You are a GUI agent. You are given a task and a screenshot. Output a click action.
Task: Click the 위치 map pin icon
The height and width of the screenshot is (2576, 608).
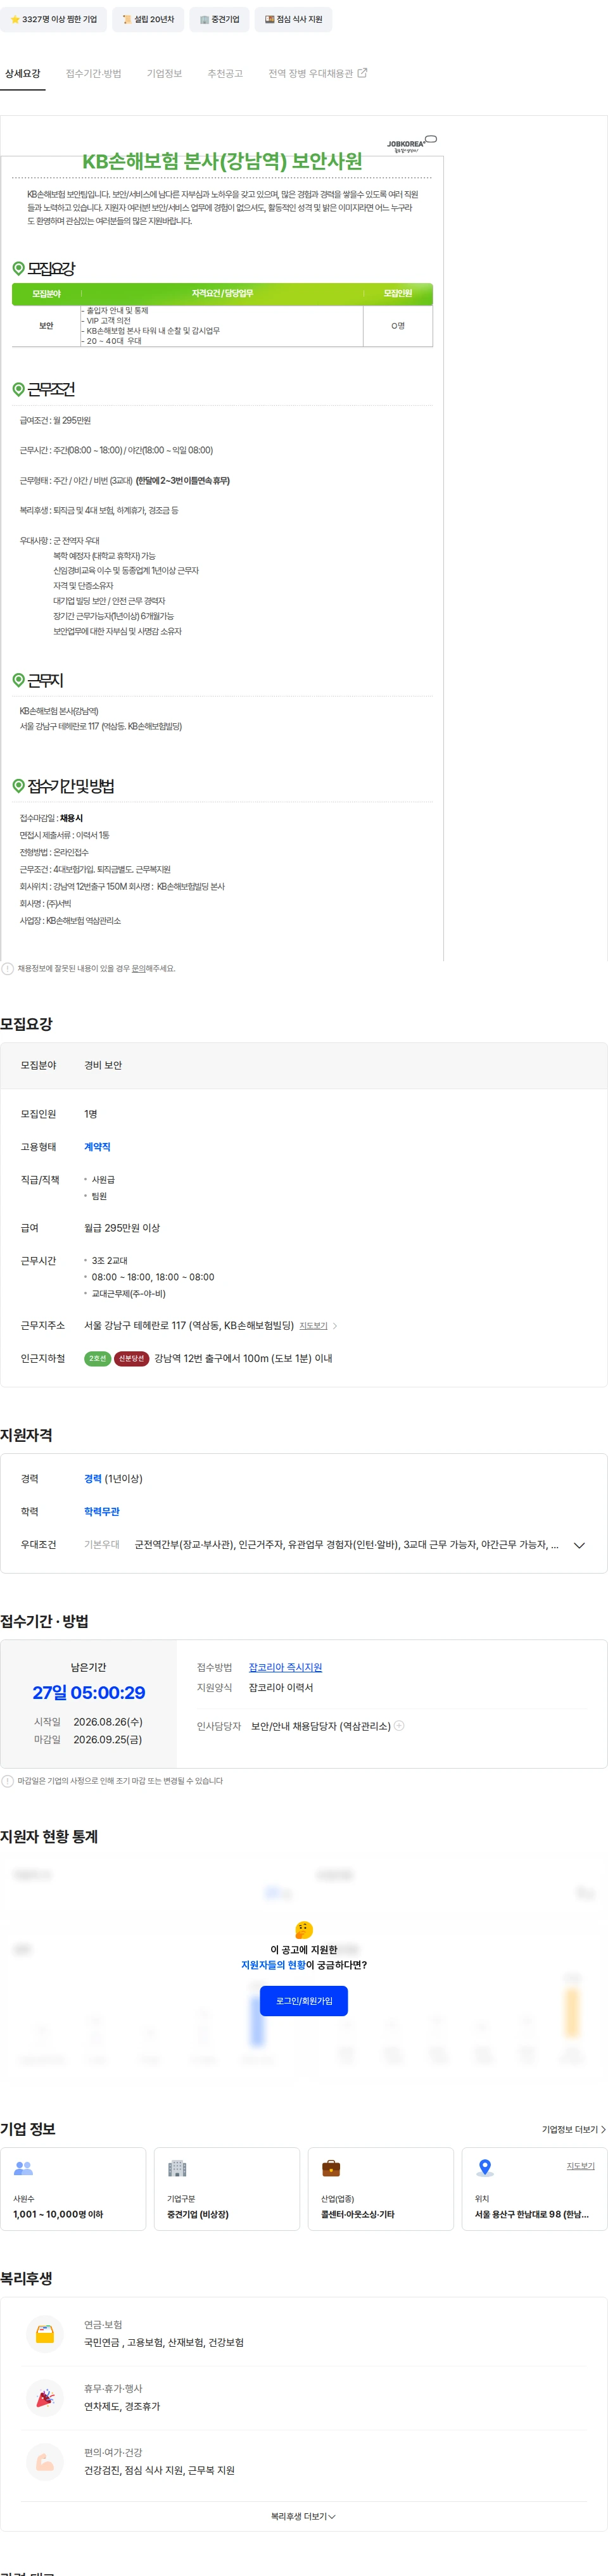click(485, 2169)
